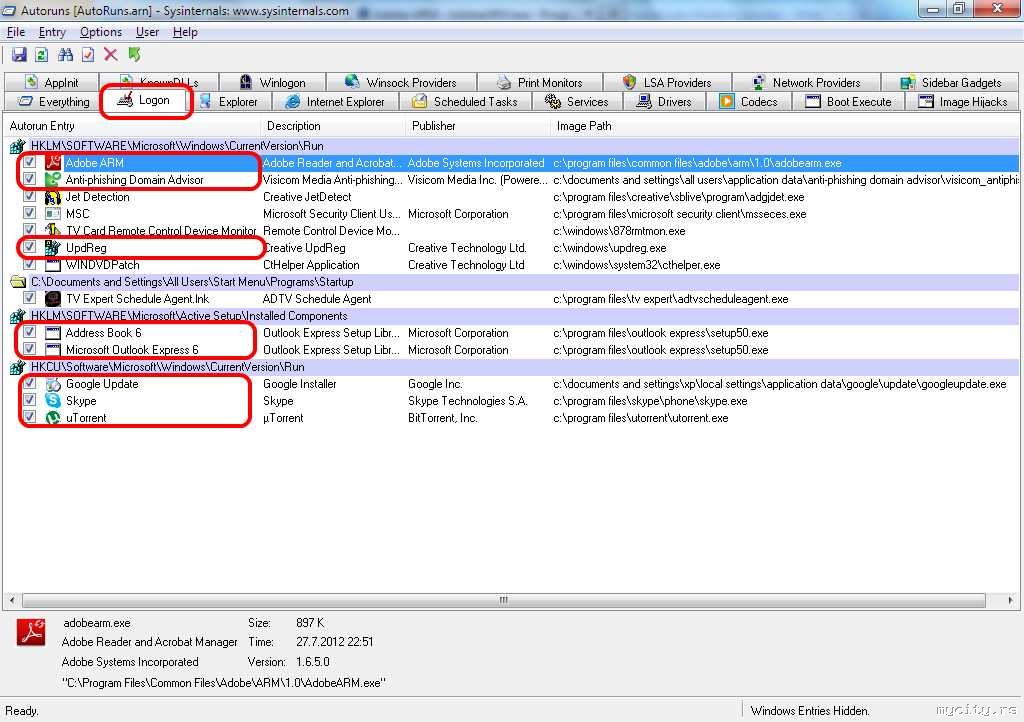Screen dimensions: 1024x722
Task: Click the Properties checkmark page icon
Action: tap(88, 55)
